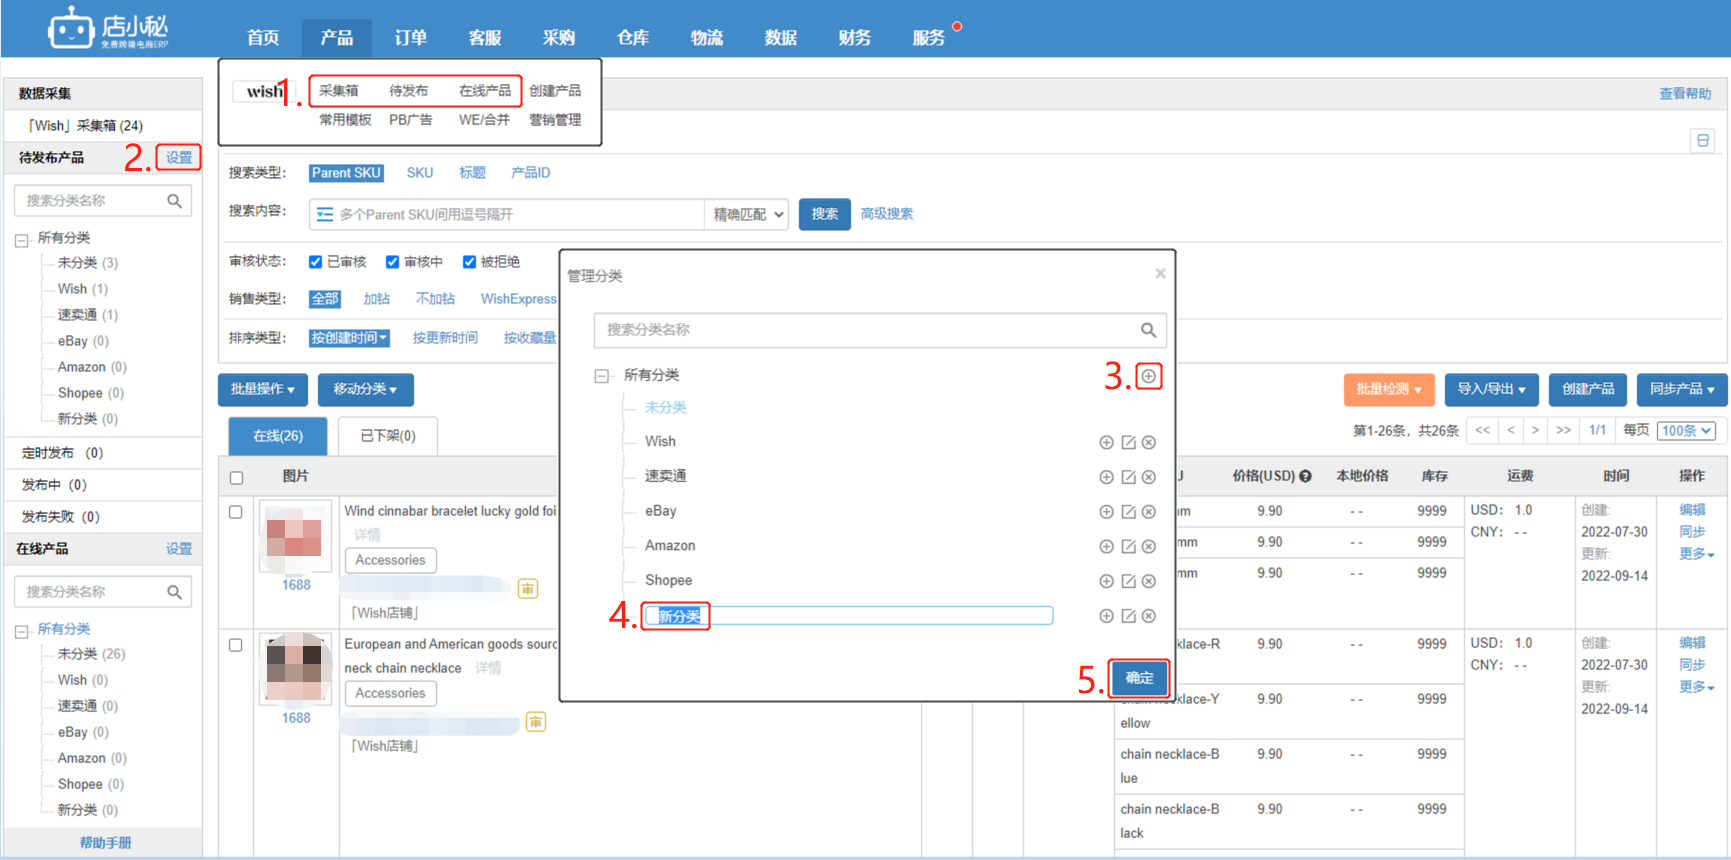Go to the last page with >>
The image size is (1731, 860).
pos(1564,431)
